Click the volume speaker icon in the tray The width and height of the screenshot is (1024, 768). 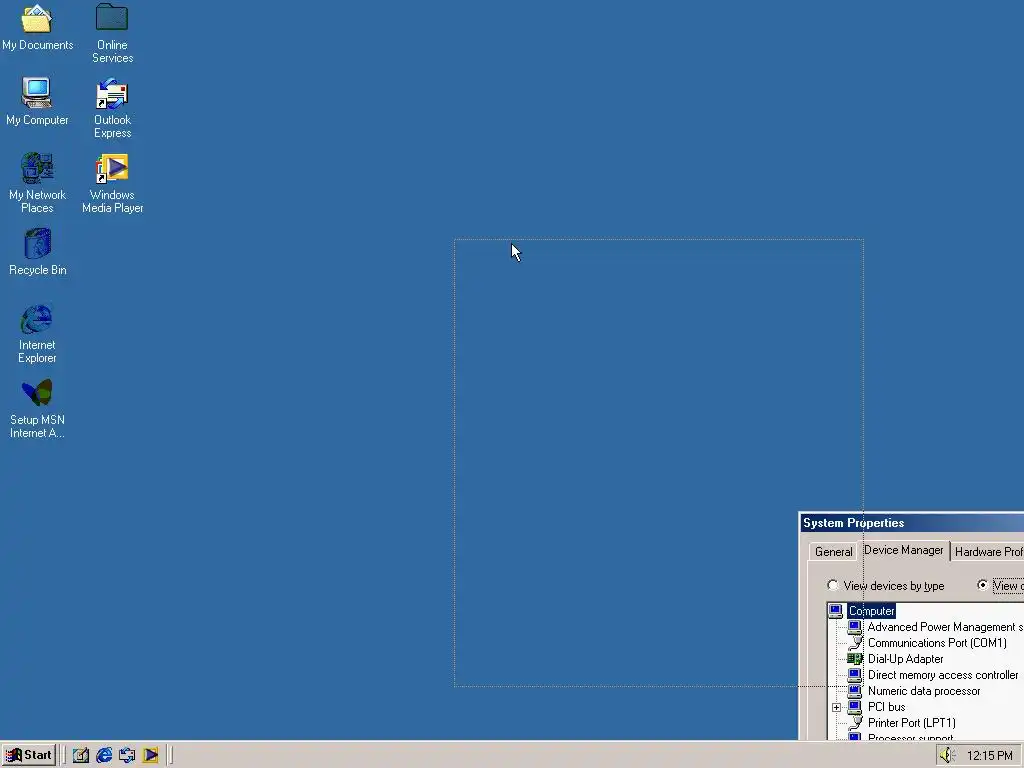947,756
